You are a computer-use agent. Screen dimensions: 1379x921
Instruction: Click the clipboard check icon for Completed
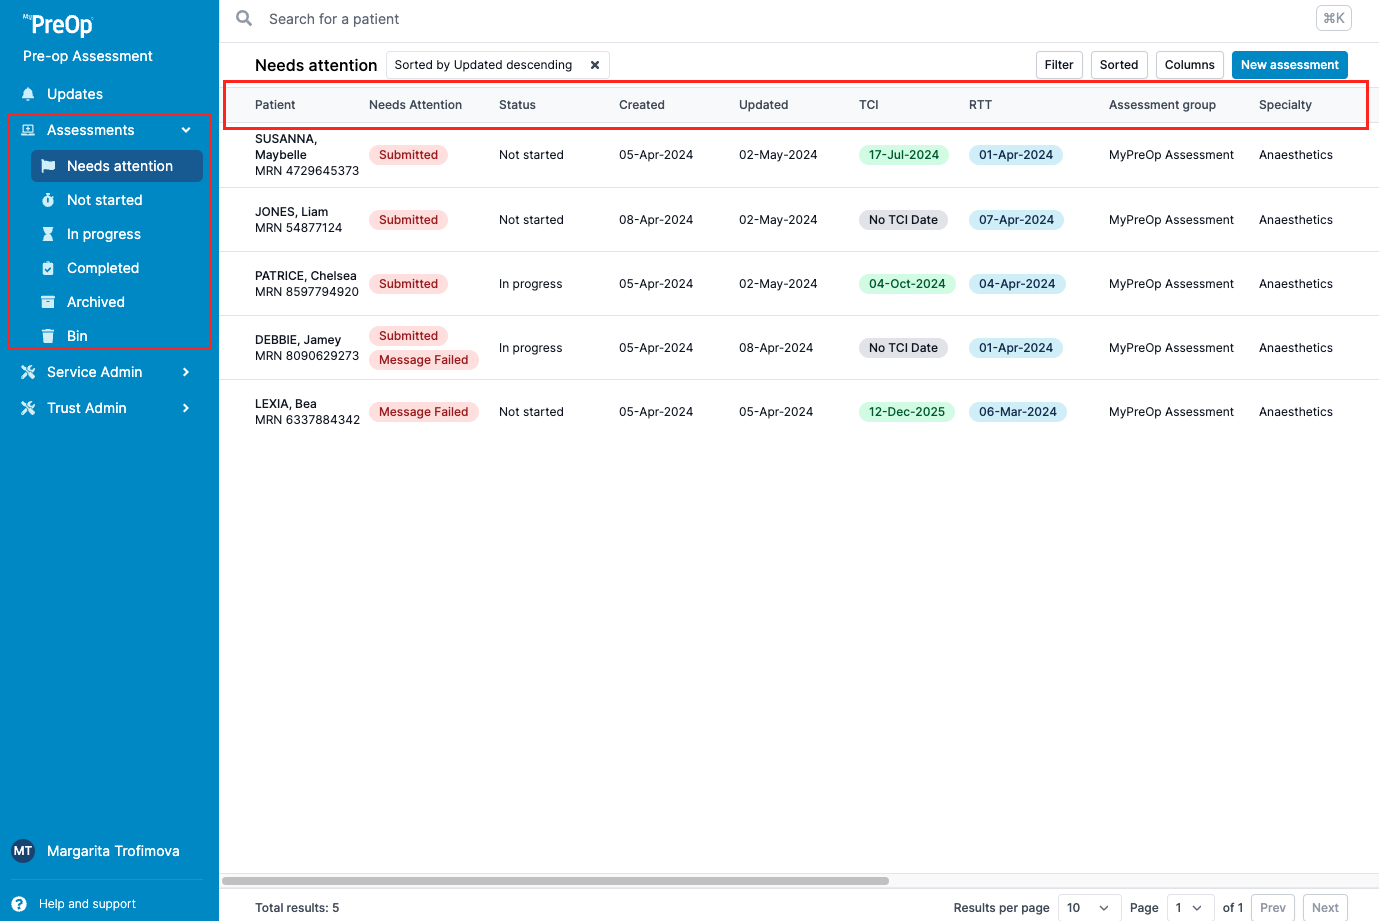coord(48,268)
